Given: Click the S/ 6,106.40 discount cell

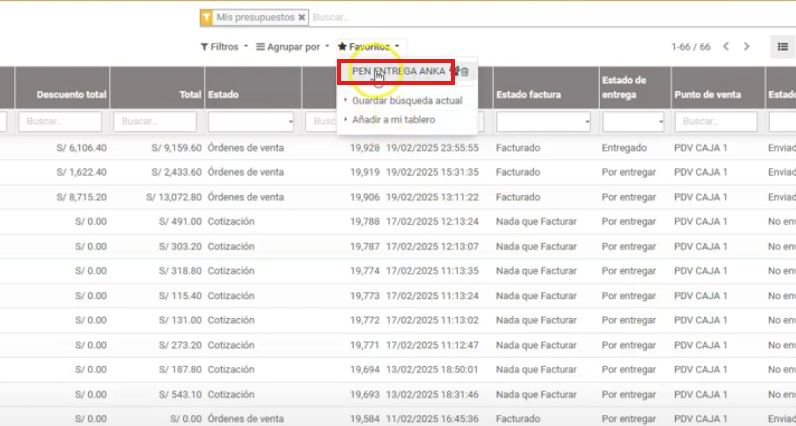Looking at the screenshot, I should coord(82,148).
